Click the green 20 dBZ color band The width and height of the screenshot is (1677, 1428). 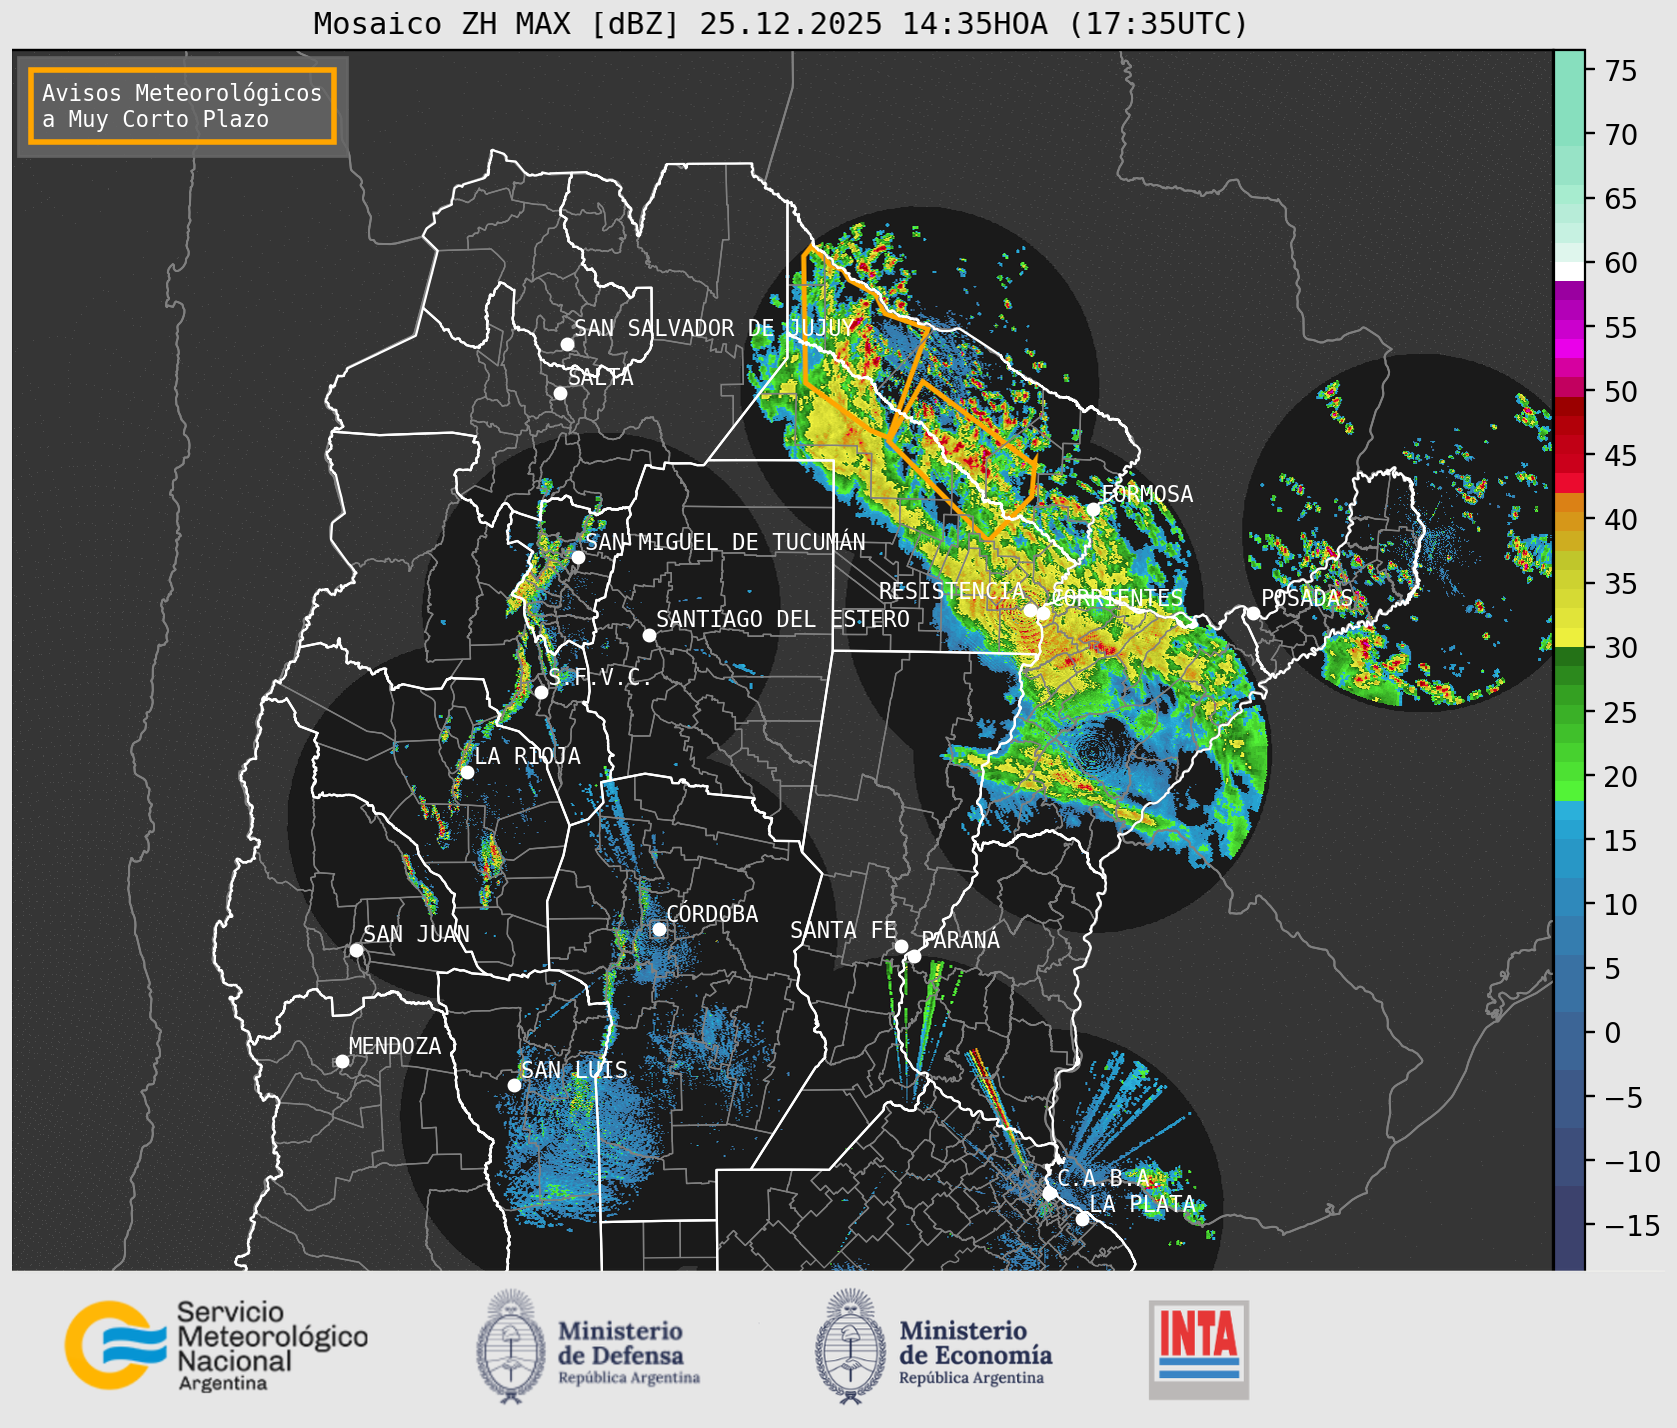pyautogui.click(x=1569, y=771)
